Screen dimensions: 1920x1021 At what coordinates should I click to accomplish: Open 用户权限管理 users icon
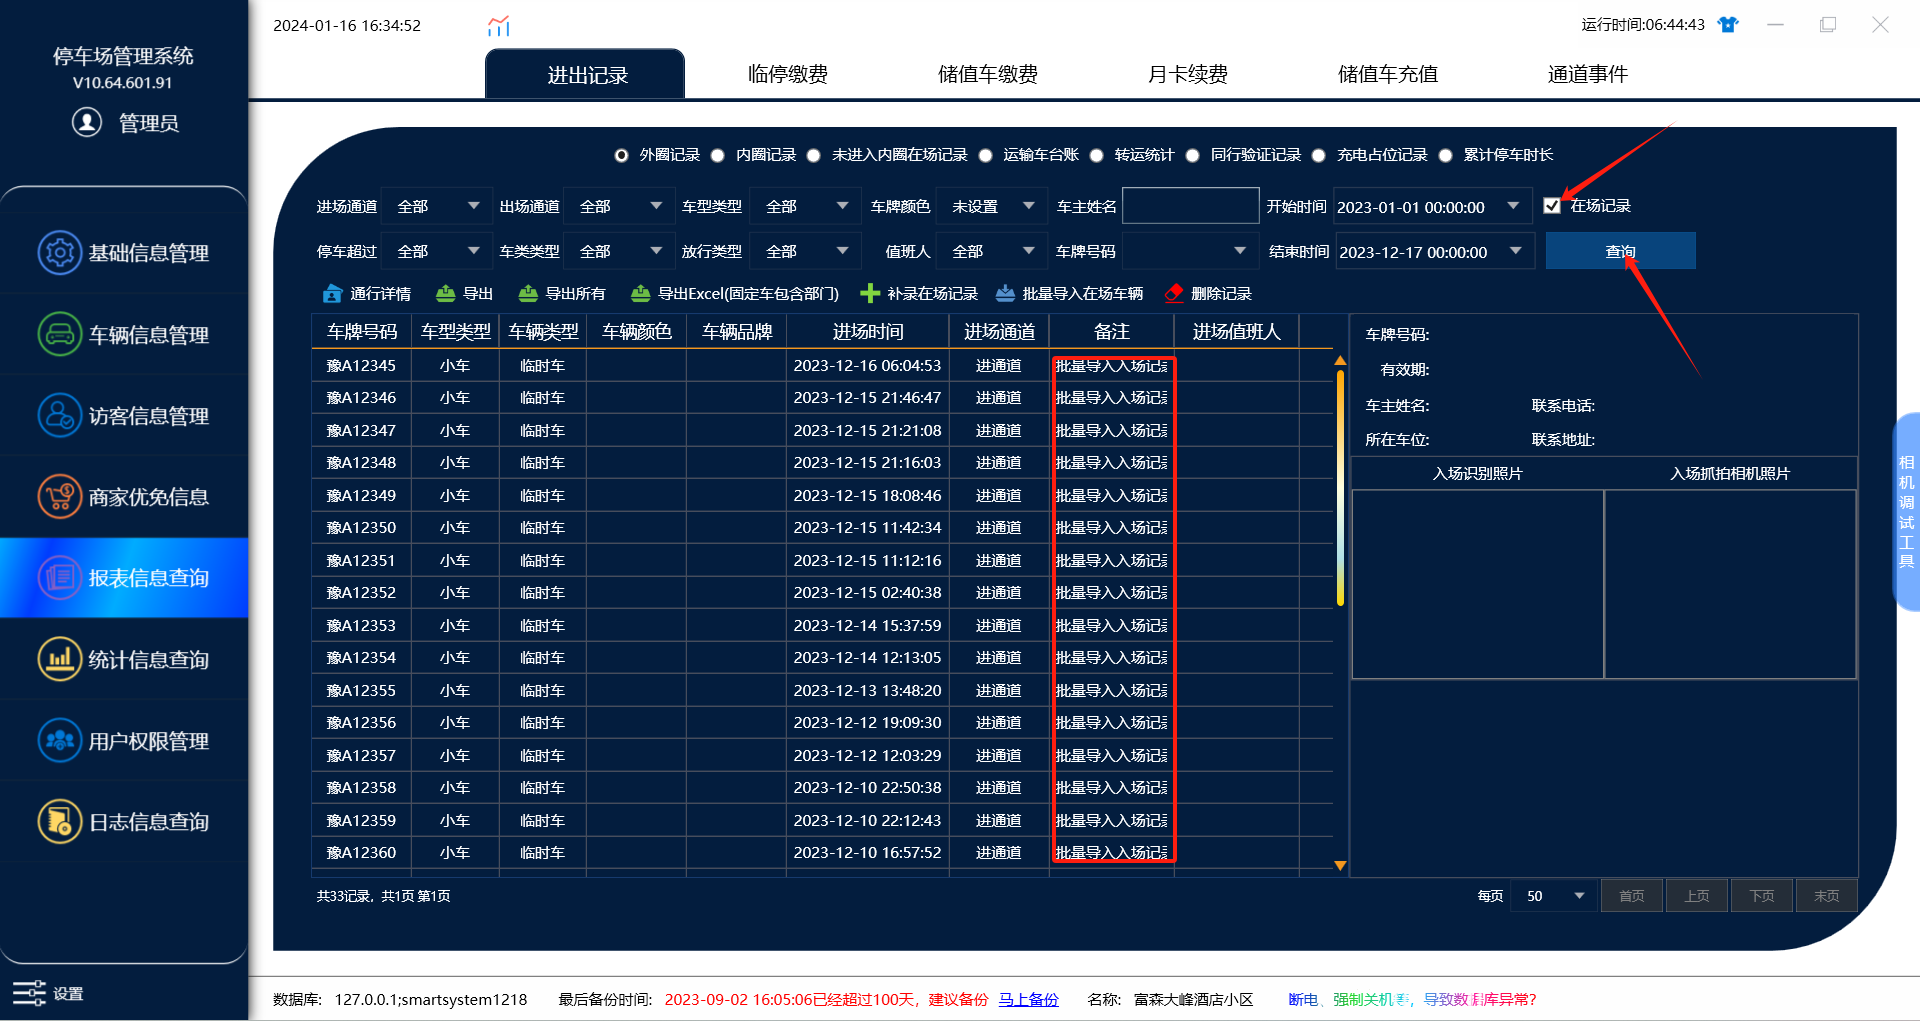[x=60, y=740]
